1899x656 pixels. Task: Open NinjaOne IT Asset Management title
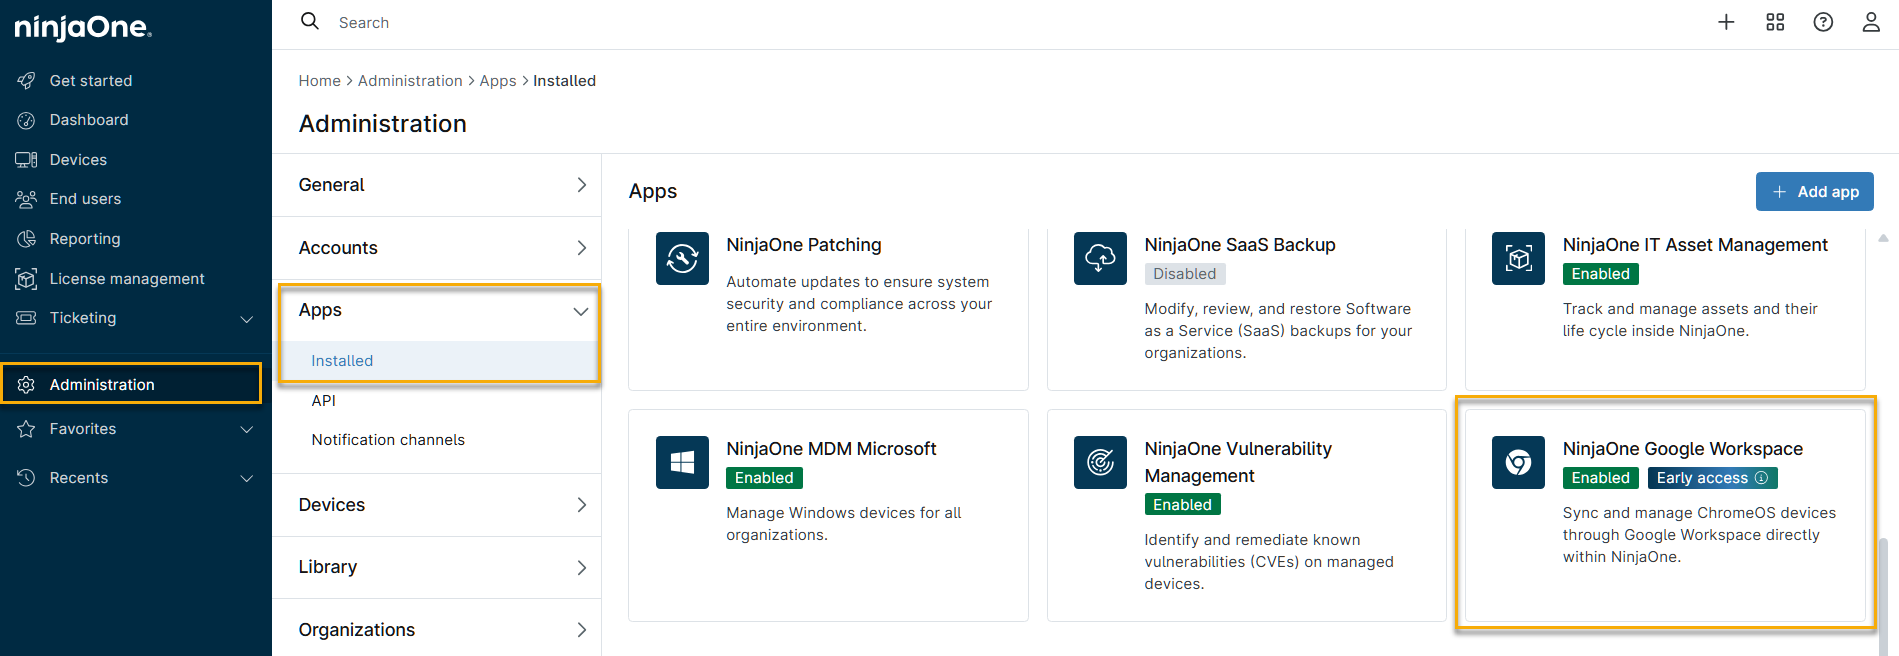(x=1695, y=245)
